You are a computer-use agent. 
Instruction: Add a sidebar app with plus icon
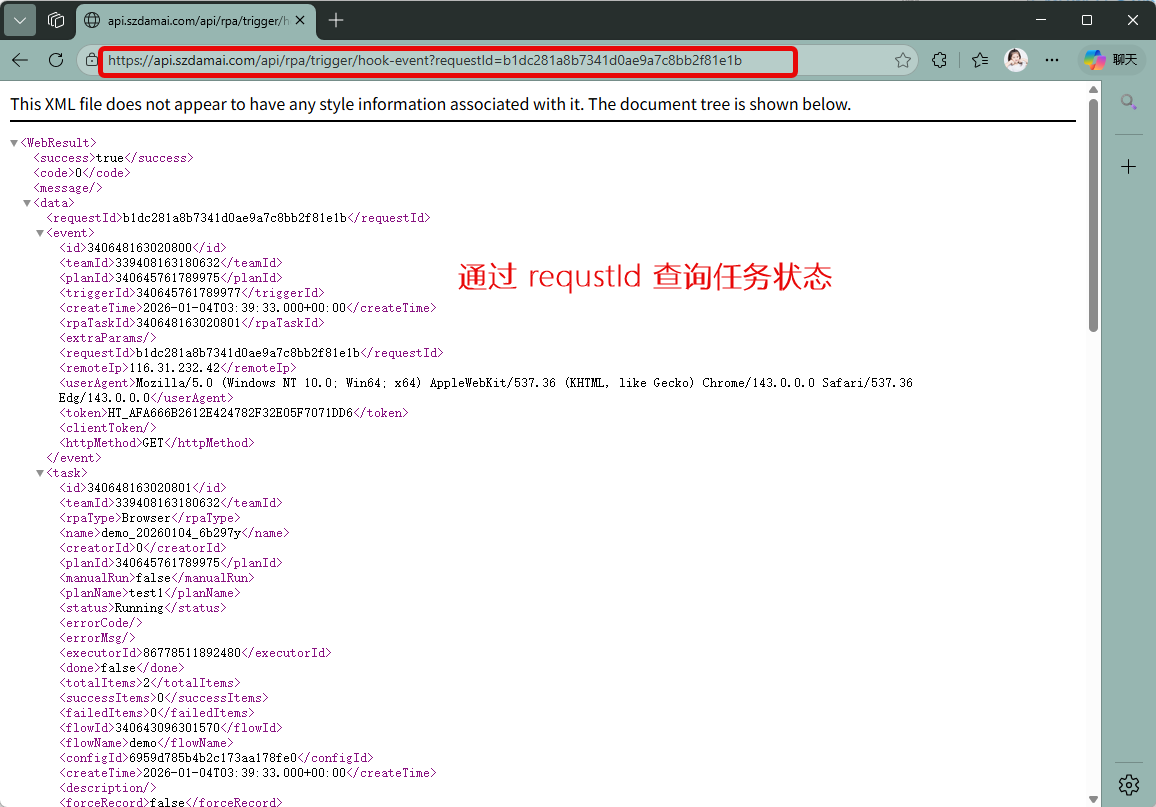[1128, 166]
